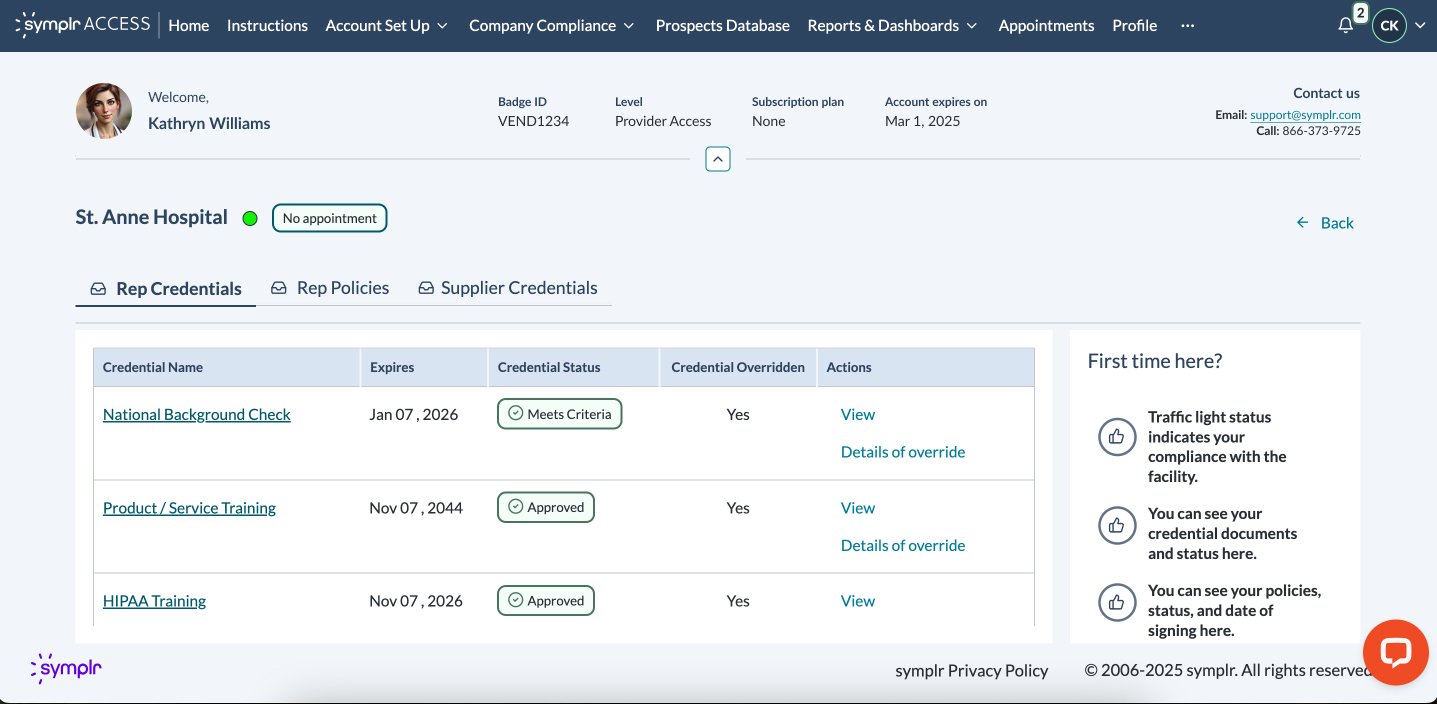Click the symplr ACCESS logo
Viewport: 1437px width, 704px height.
(x=84, y=25)
